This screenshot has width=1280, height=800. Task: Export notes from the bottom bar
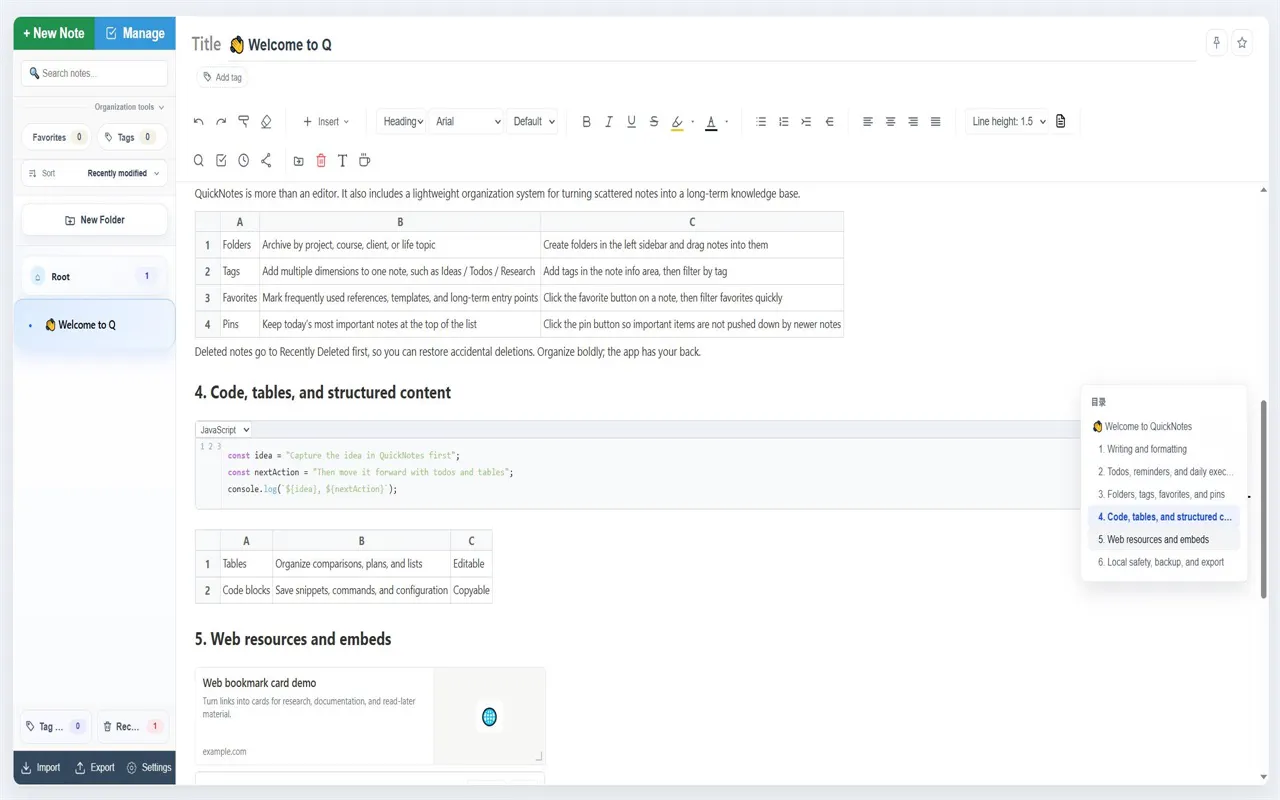(95, 768)
